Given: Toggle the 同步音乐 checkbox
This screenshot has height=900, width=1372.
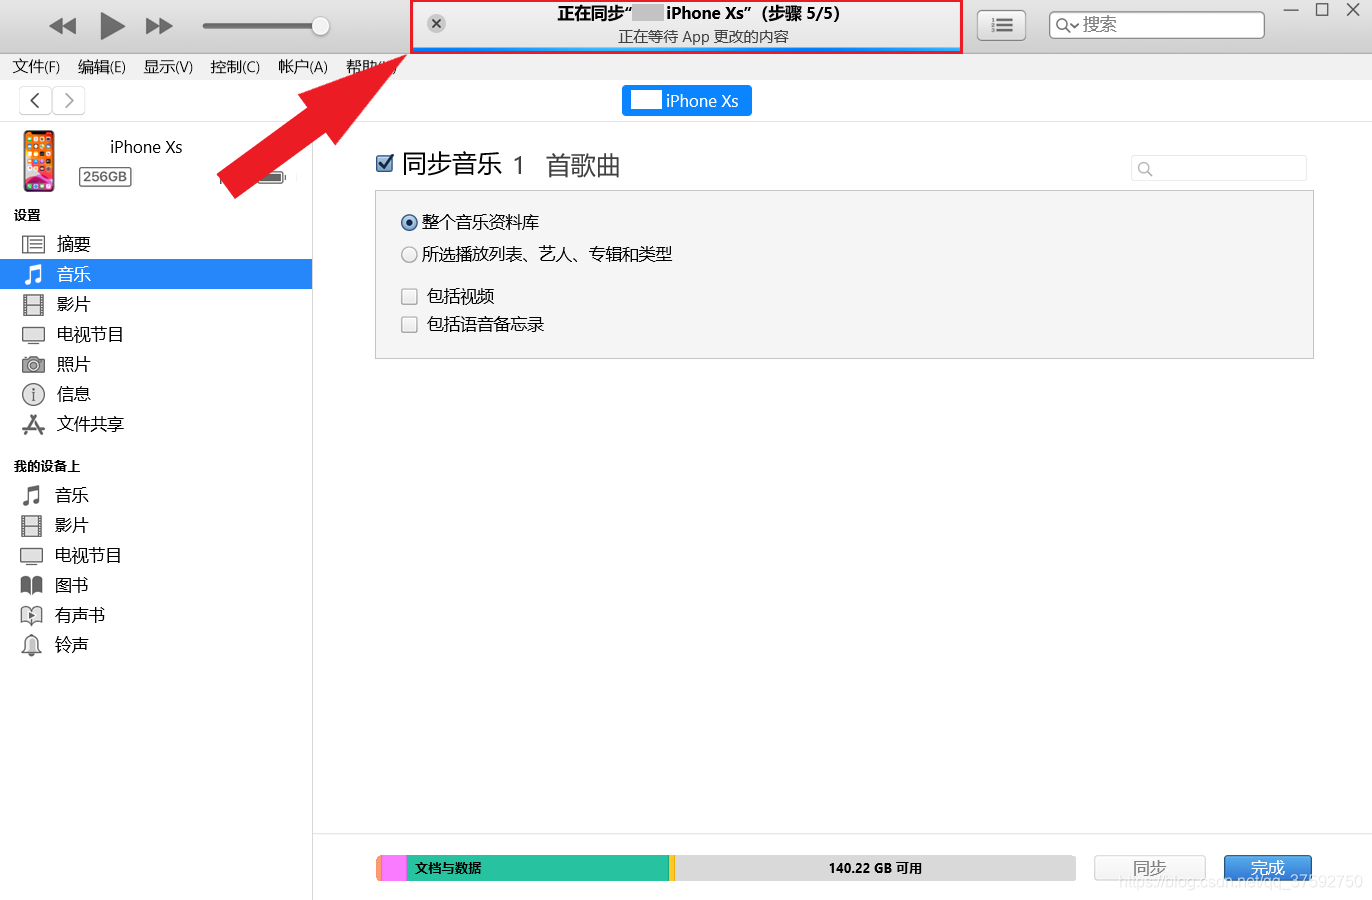Looking at the screenshot, I should 385,163.
